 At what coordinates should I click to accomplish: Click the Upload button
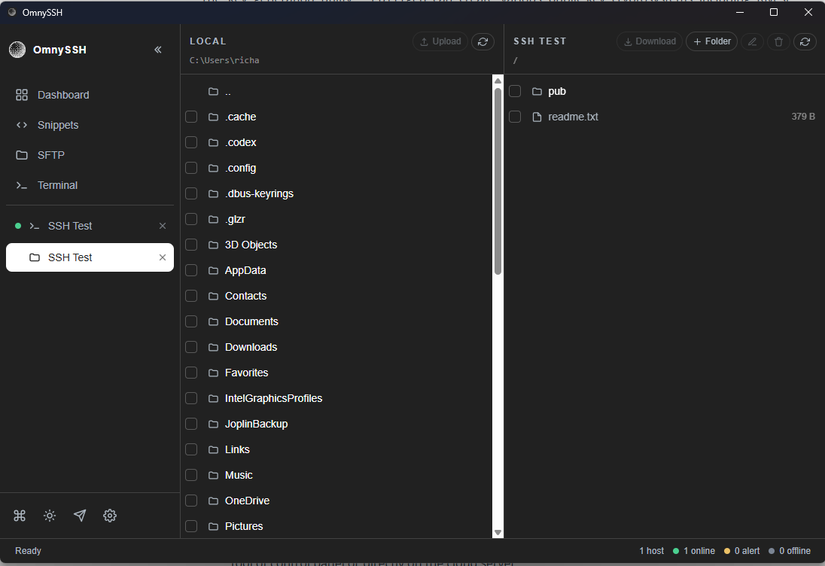pos(440,41)
